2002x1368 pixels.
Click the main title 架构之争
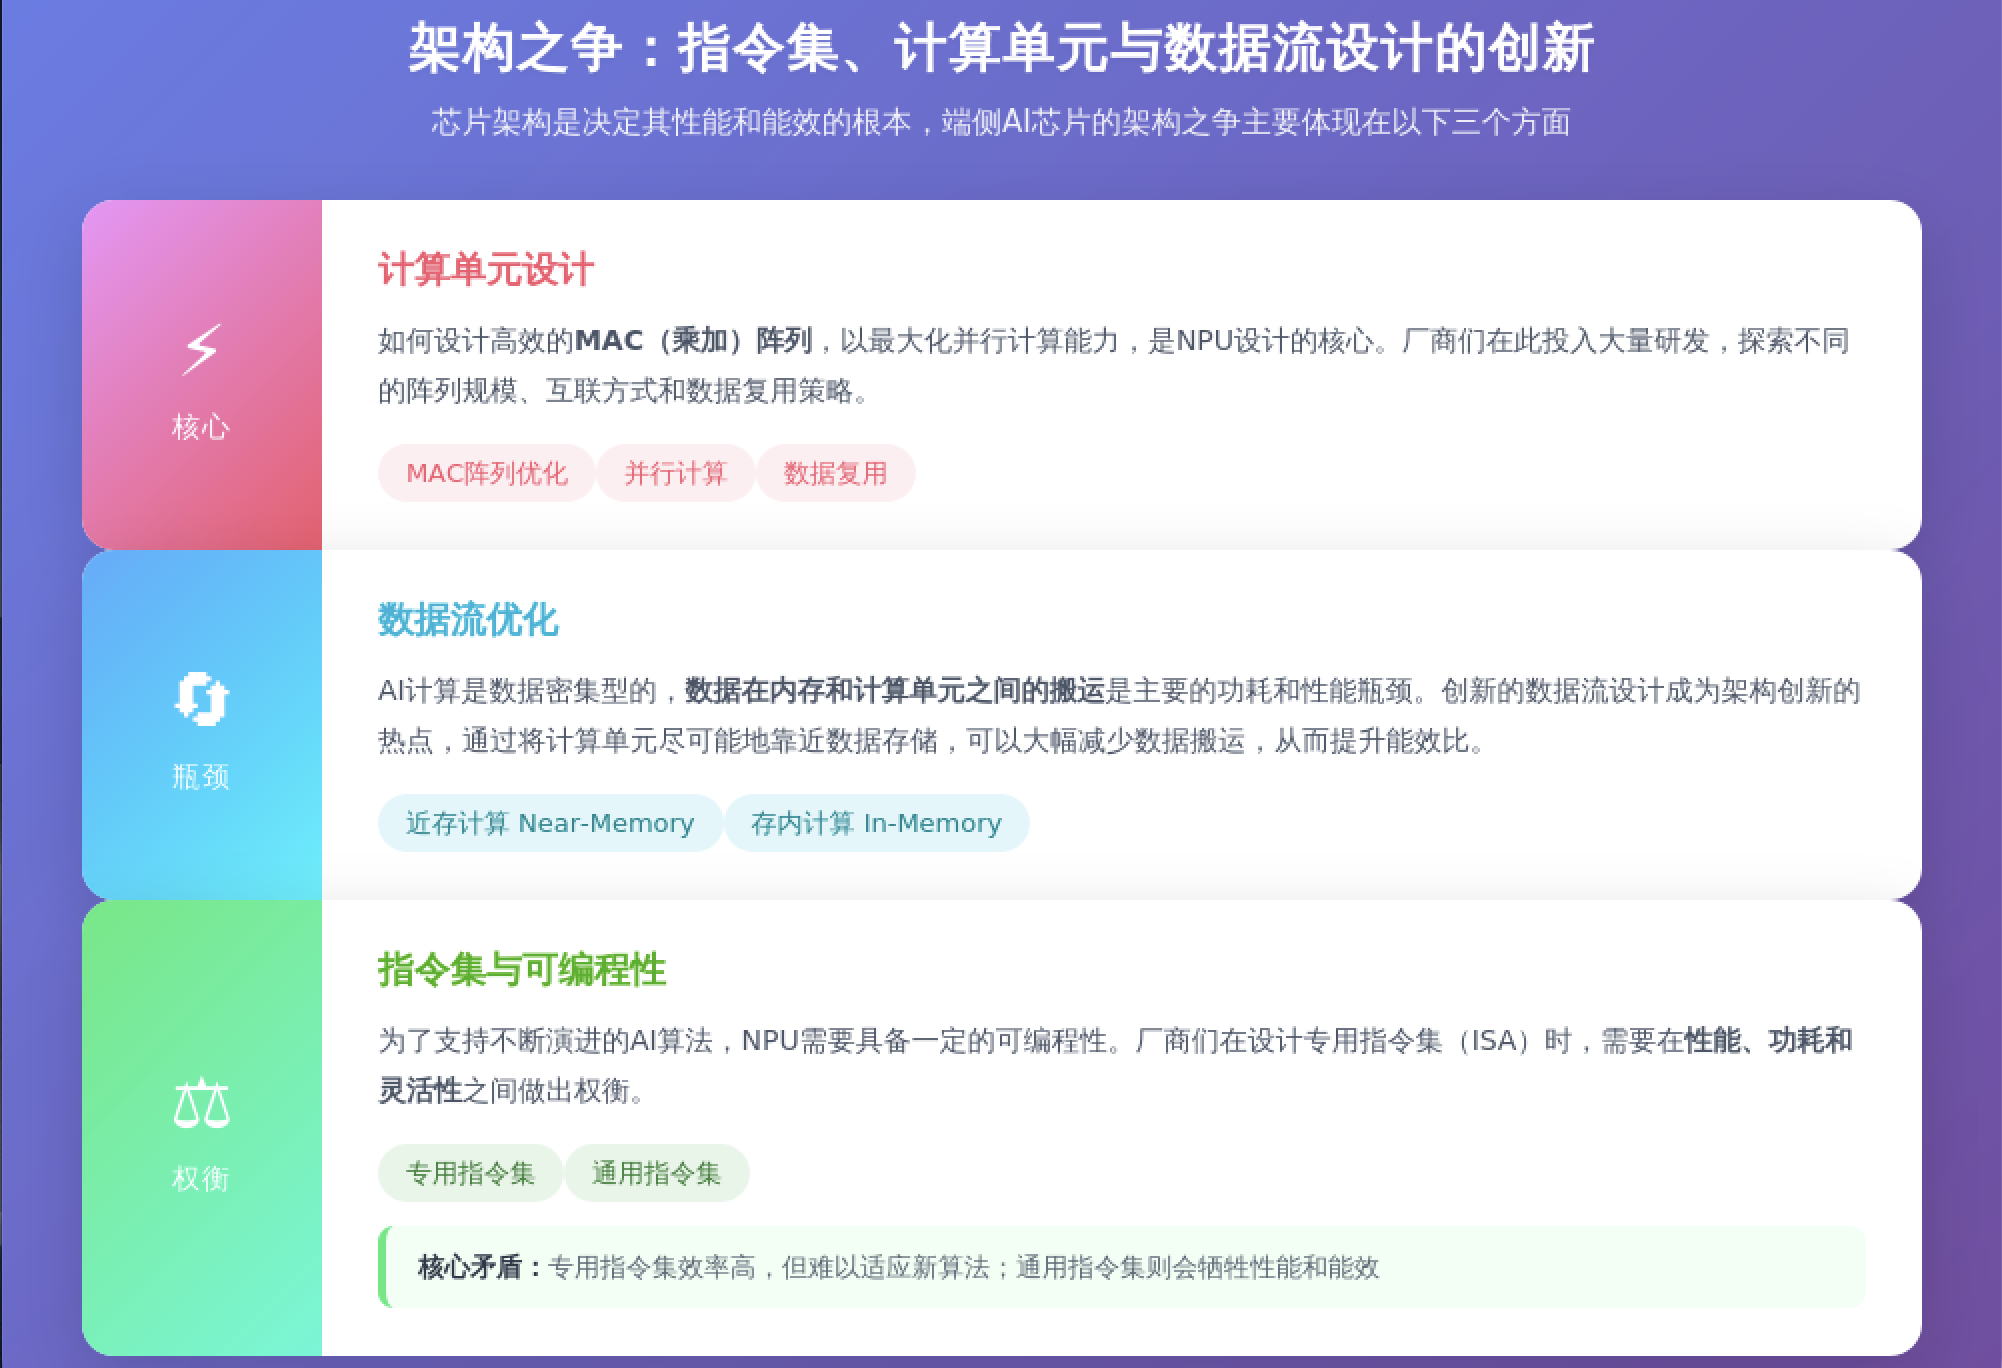[1000, 48]
